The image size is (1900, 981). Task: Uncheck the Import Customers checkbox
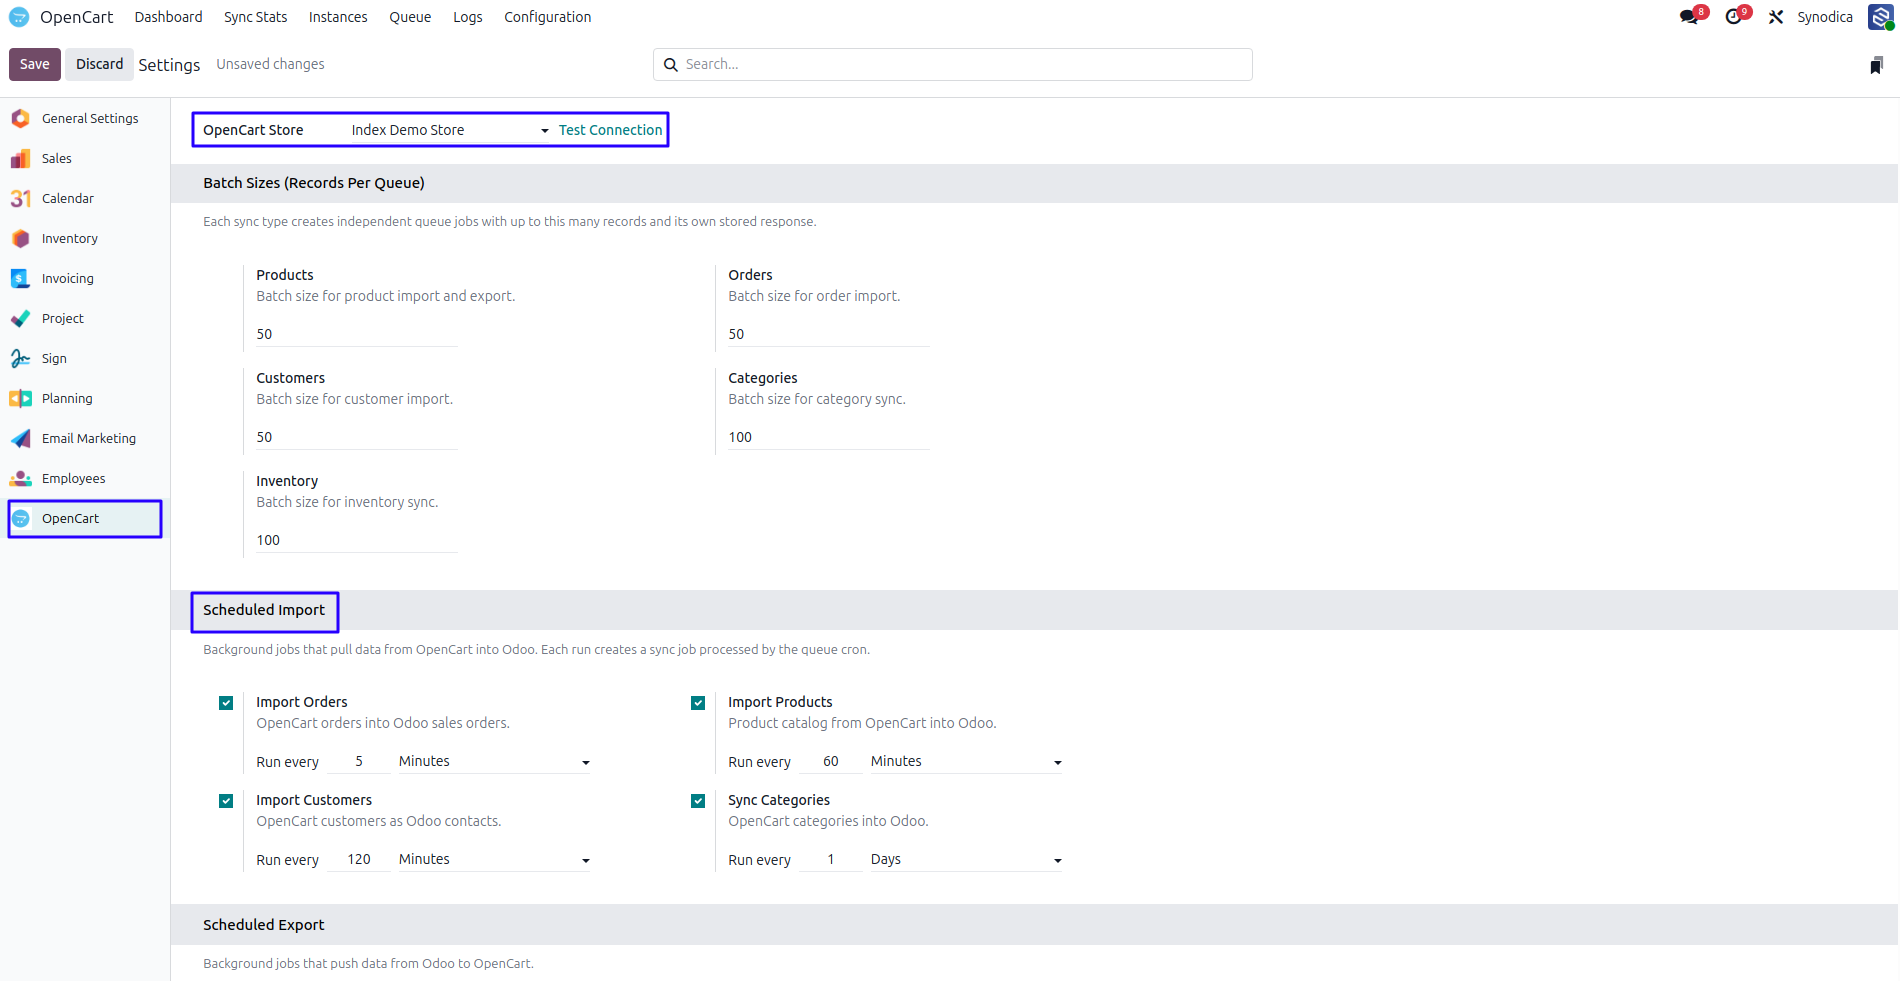(x=226, y=801)
